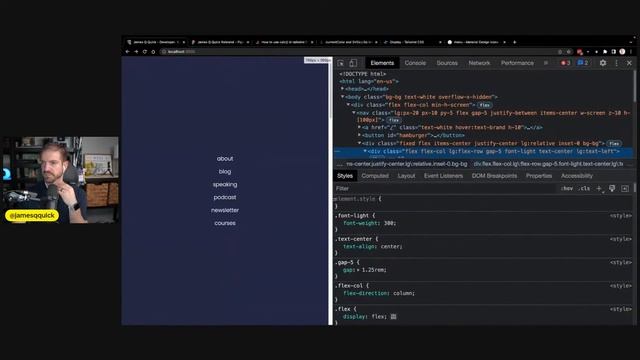
Task: Switch to the Console tab
Action: click(415, 63)
